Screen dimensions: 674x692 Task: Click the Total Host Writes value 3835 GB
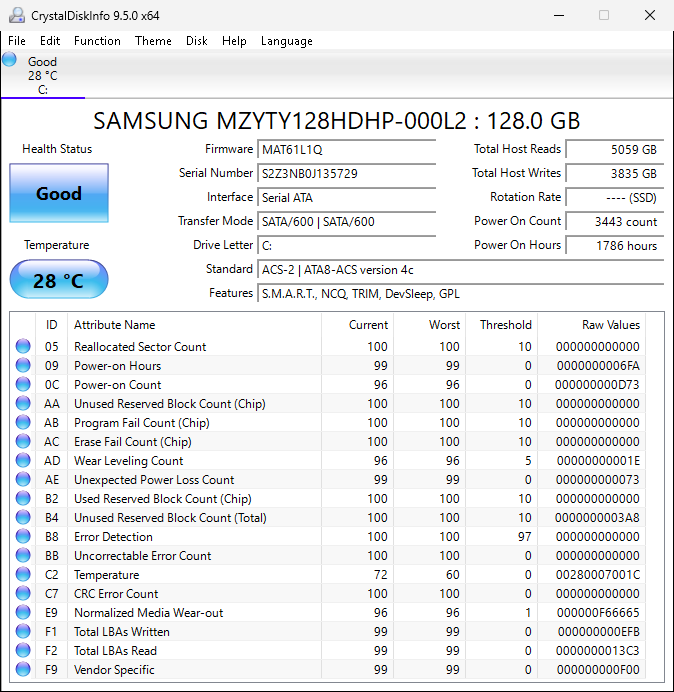coord(615,173)
